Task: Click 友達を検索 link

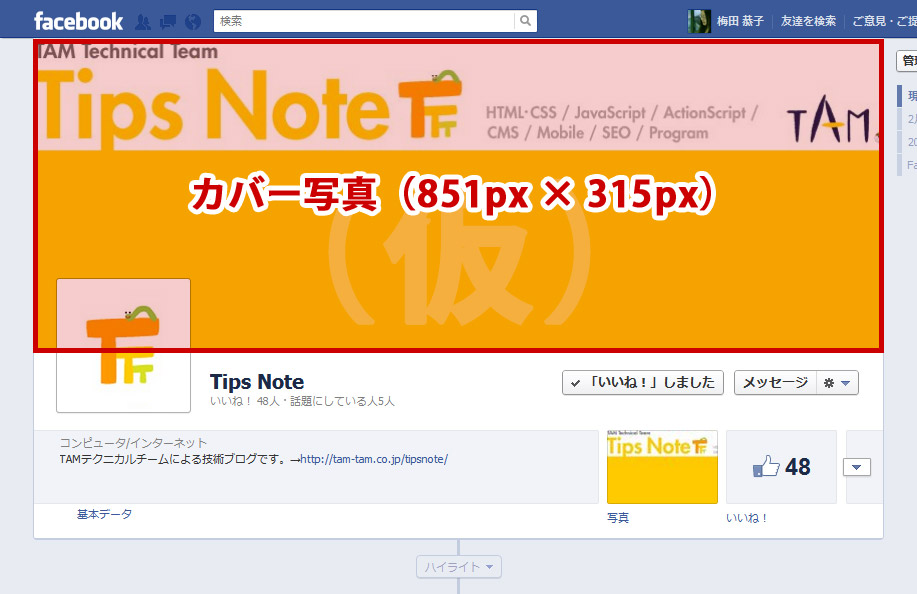Action: pyautogui.click(x=808, y=21)
